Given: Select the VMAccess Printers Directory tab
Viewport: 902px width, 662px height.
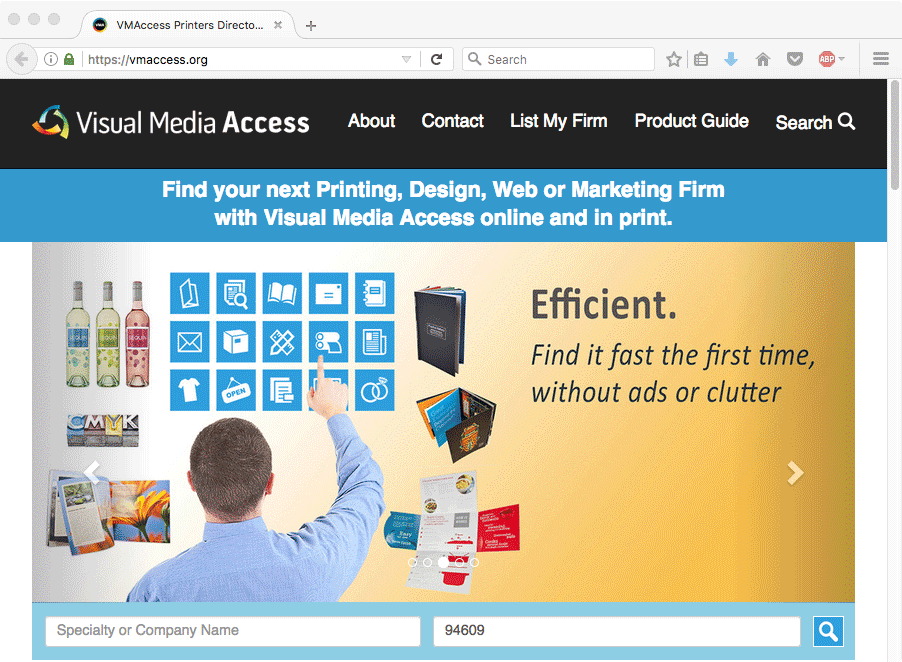Looking at the screenshot, I should [189, 25].
